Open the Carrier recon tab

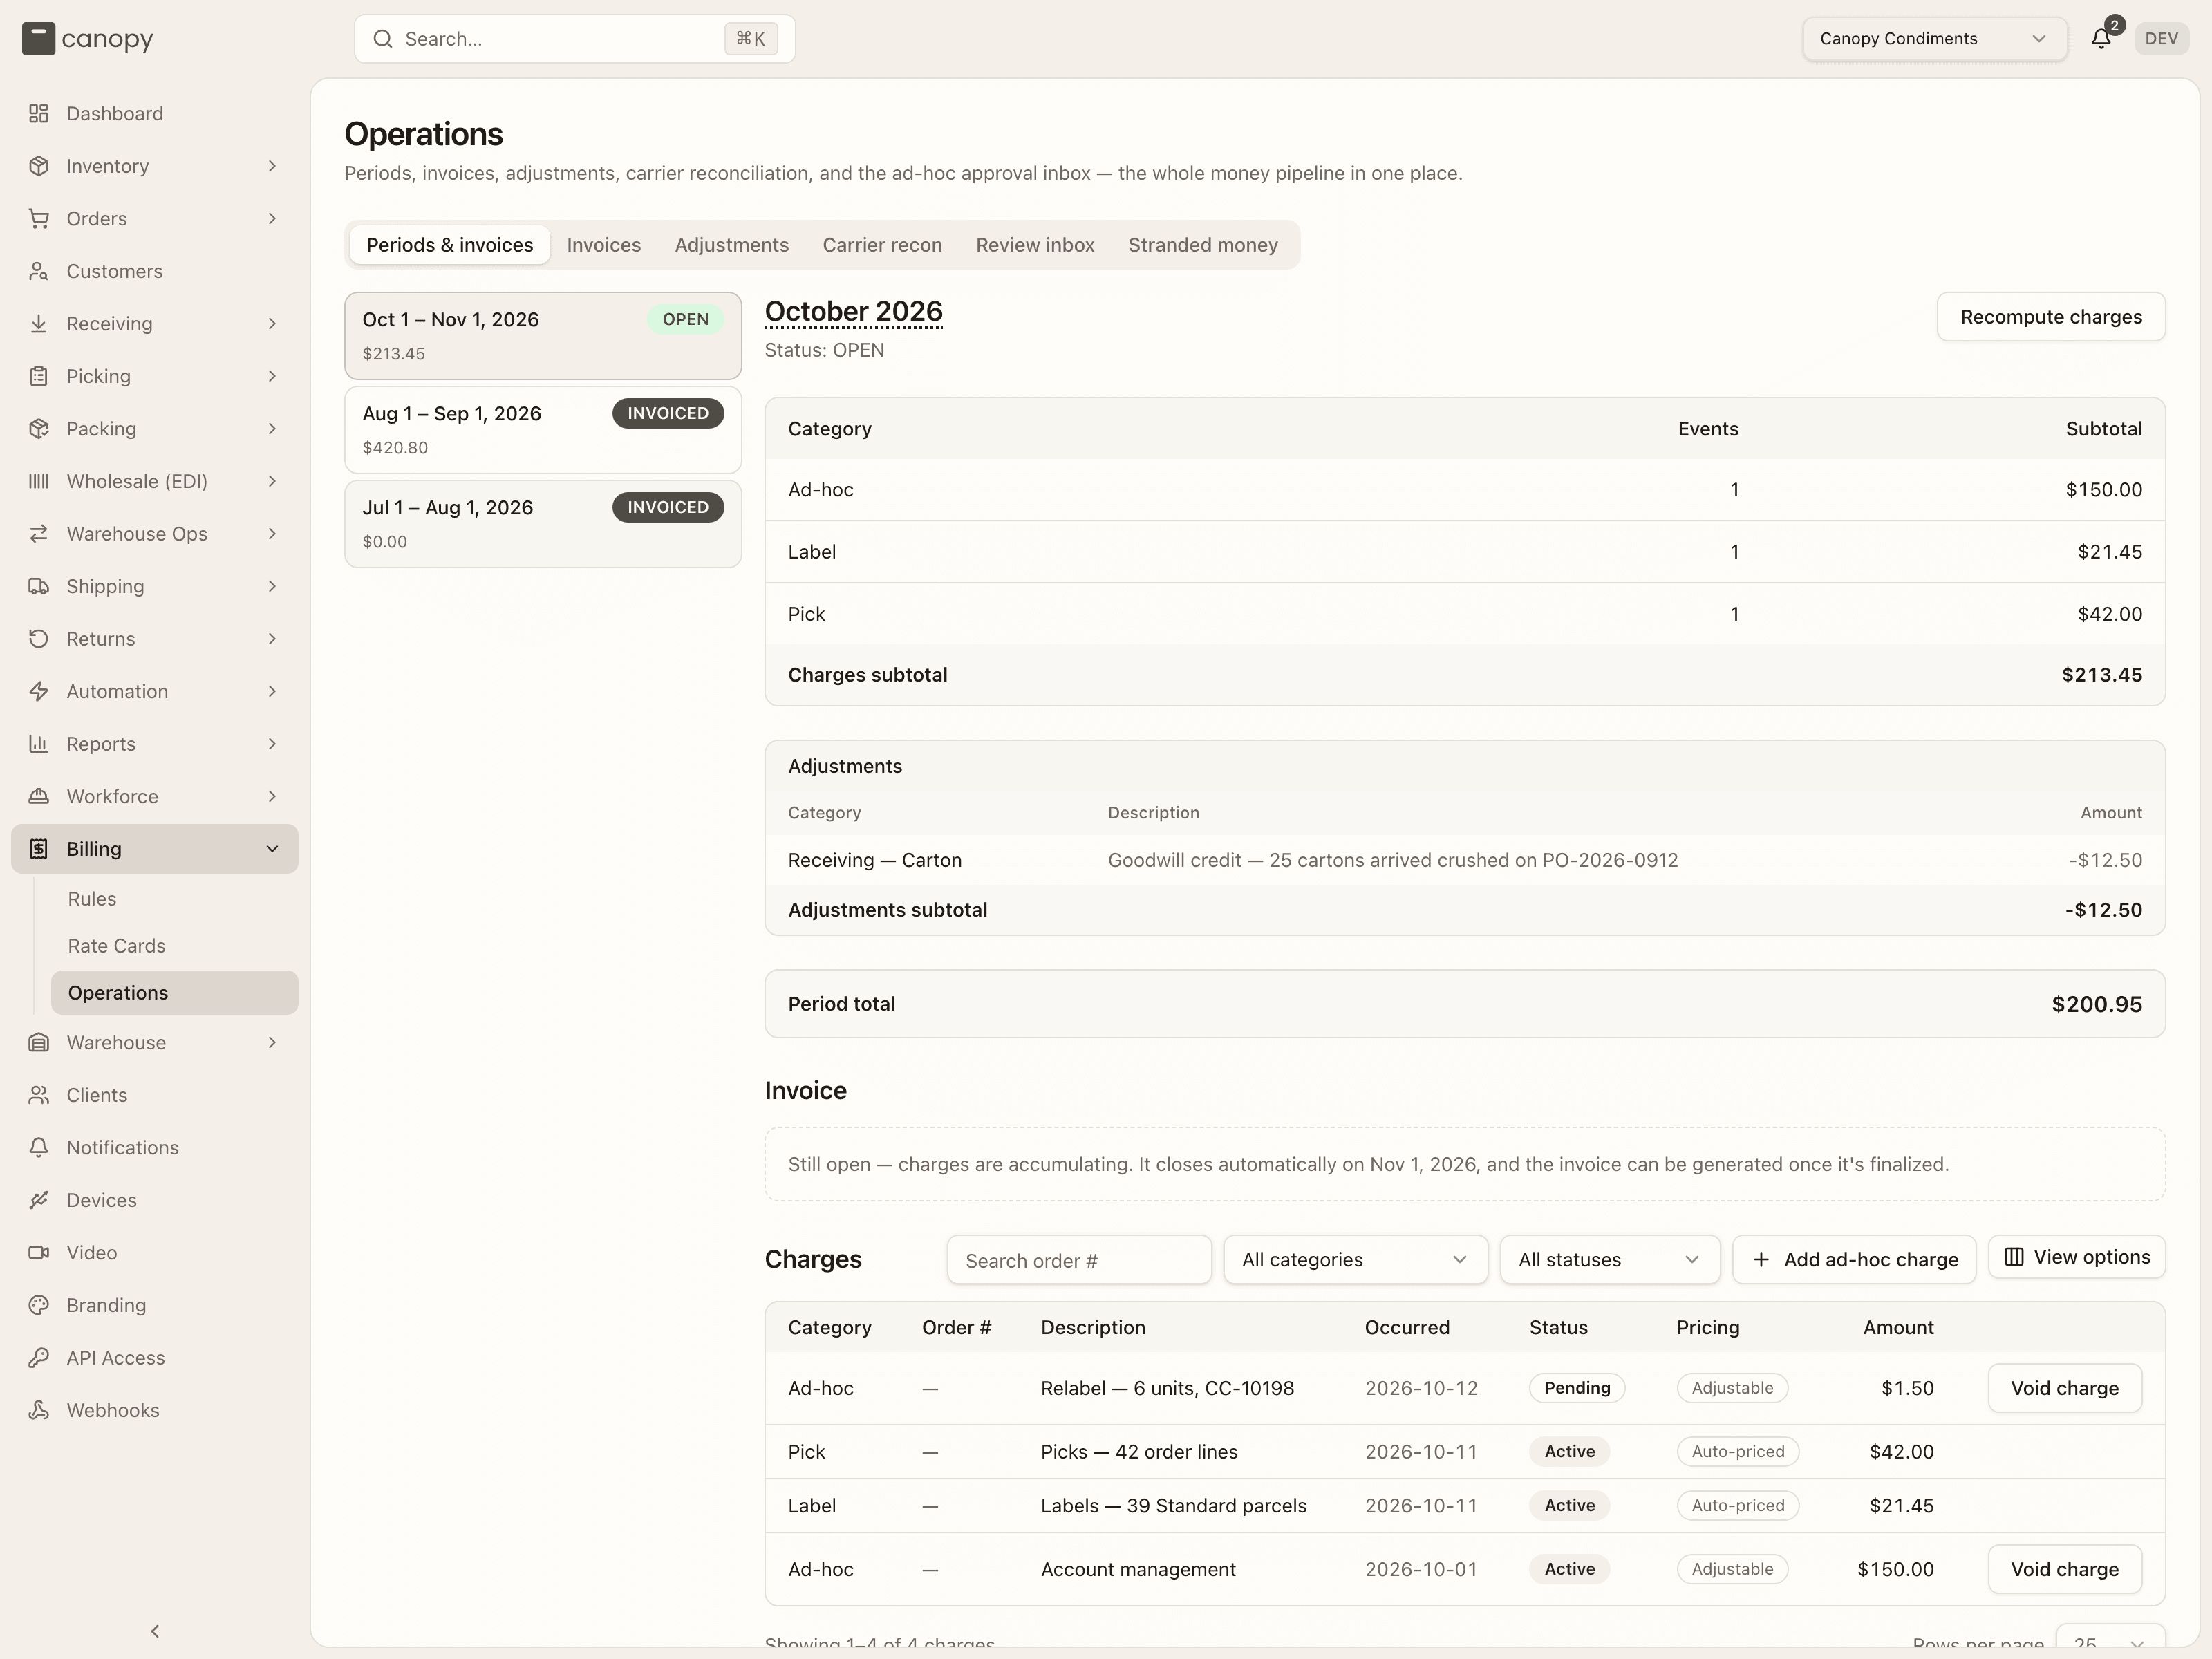[x=882, y=245]
